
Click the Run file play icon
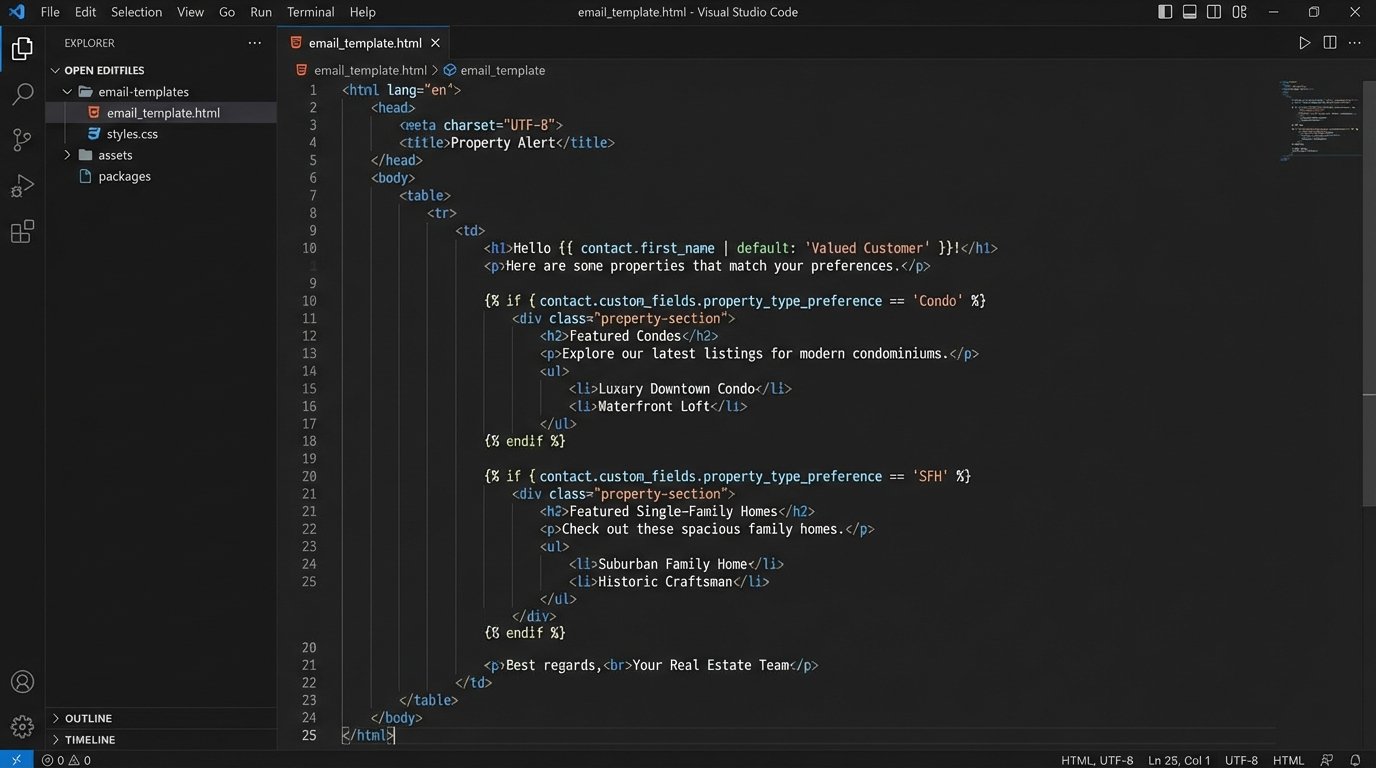click(x=1304, y=43)
